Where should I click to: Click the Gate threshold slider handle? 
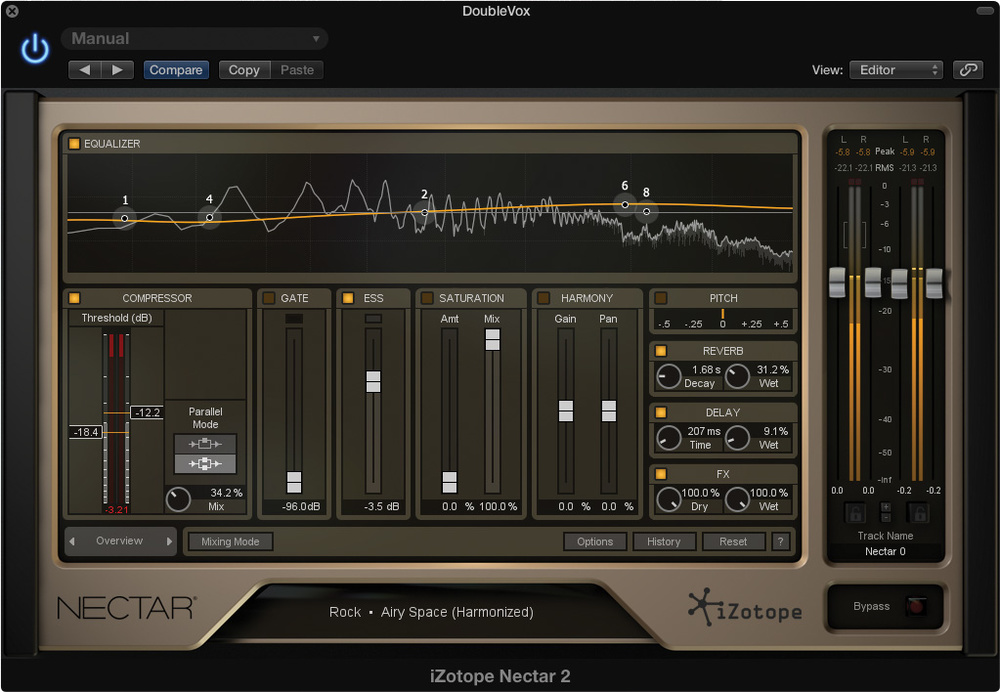click(x=294, y=482)
